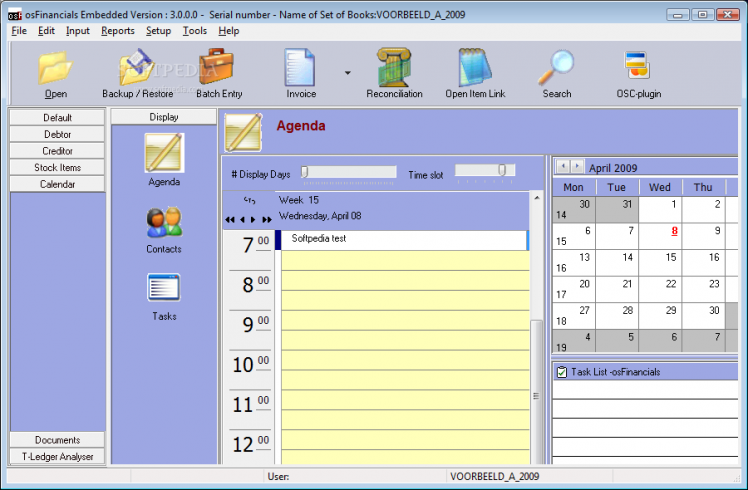Jump forward with the double-right agenda arrow
The image size is (748, 490).
tap(267, 219)
